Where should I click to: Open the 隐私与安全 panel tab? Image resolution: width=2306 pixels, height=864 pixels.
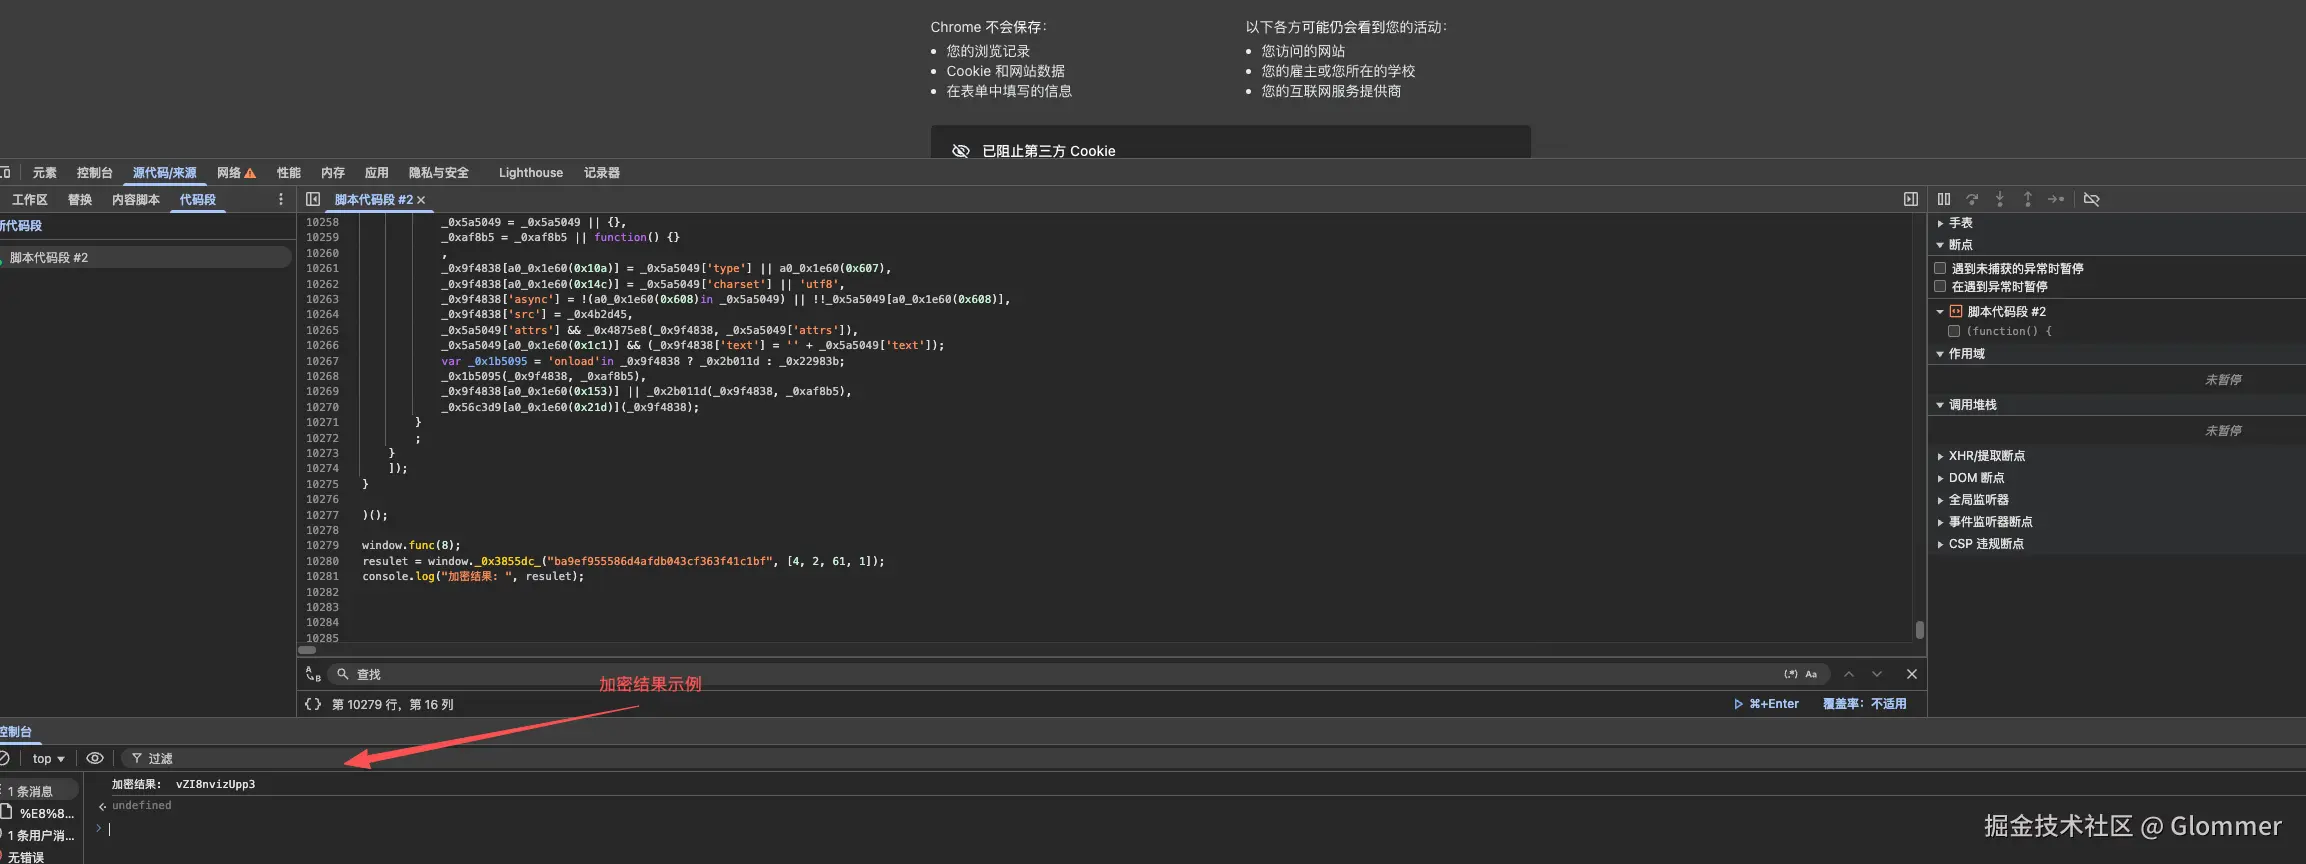(x=438, y=173)
